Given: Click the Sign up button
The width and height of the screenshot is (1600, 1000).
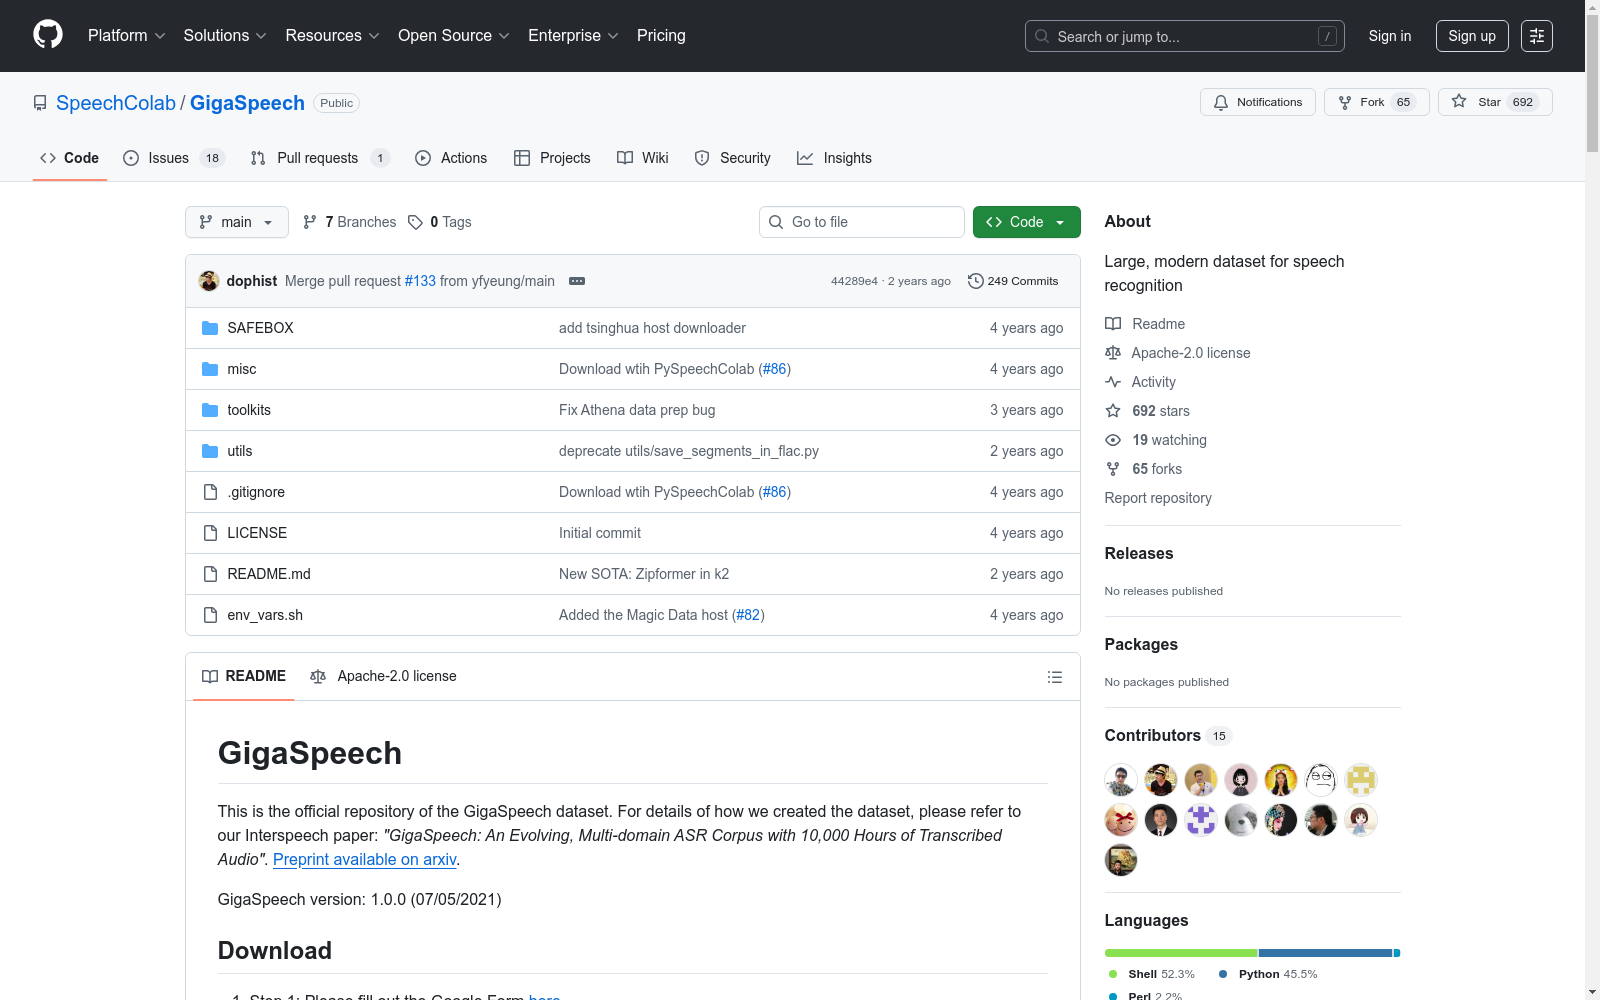Looking at the screenshot, I should click(1472, 36).
